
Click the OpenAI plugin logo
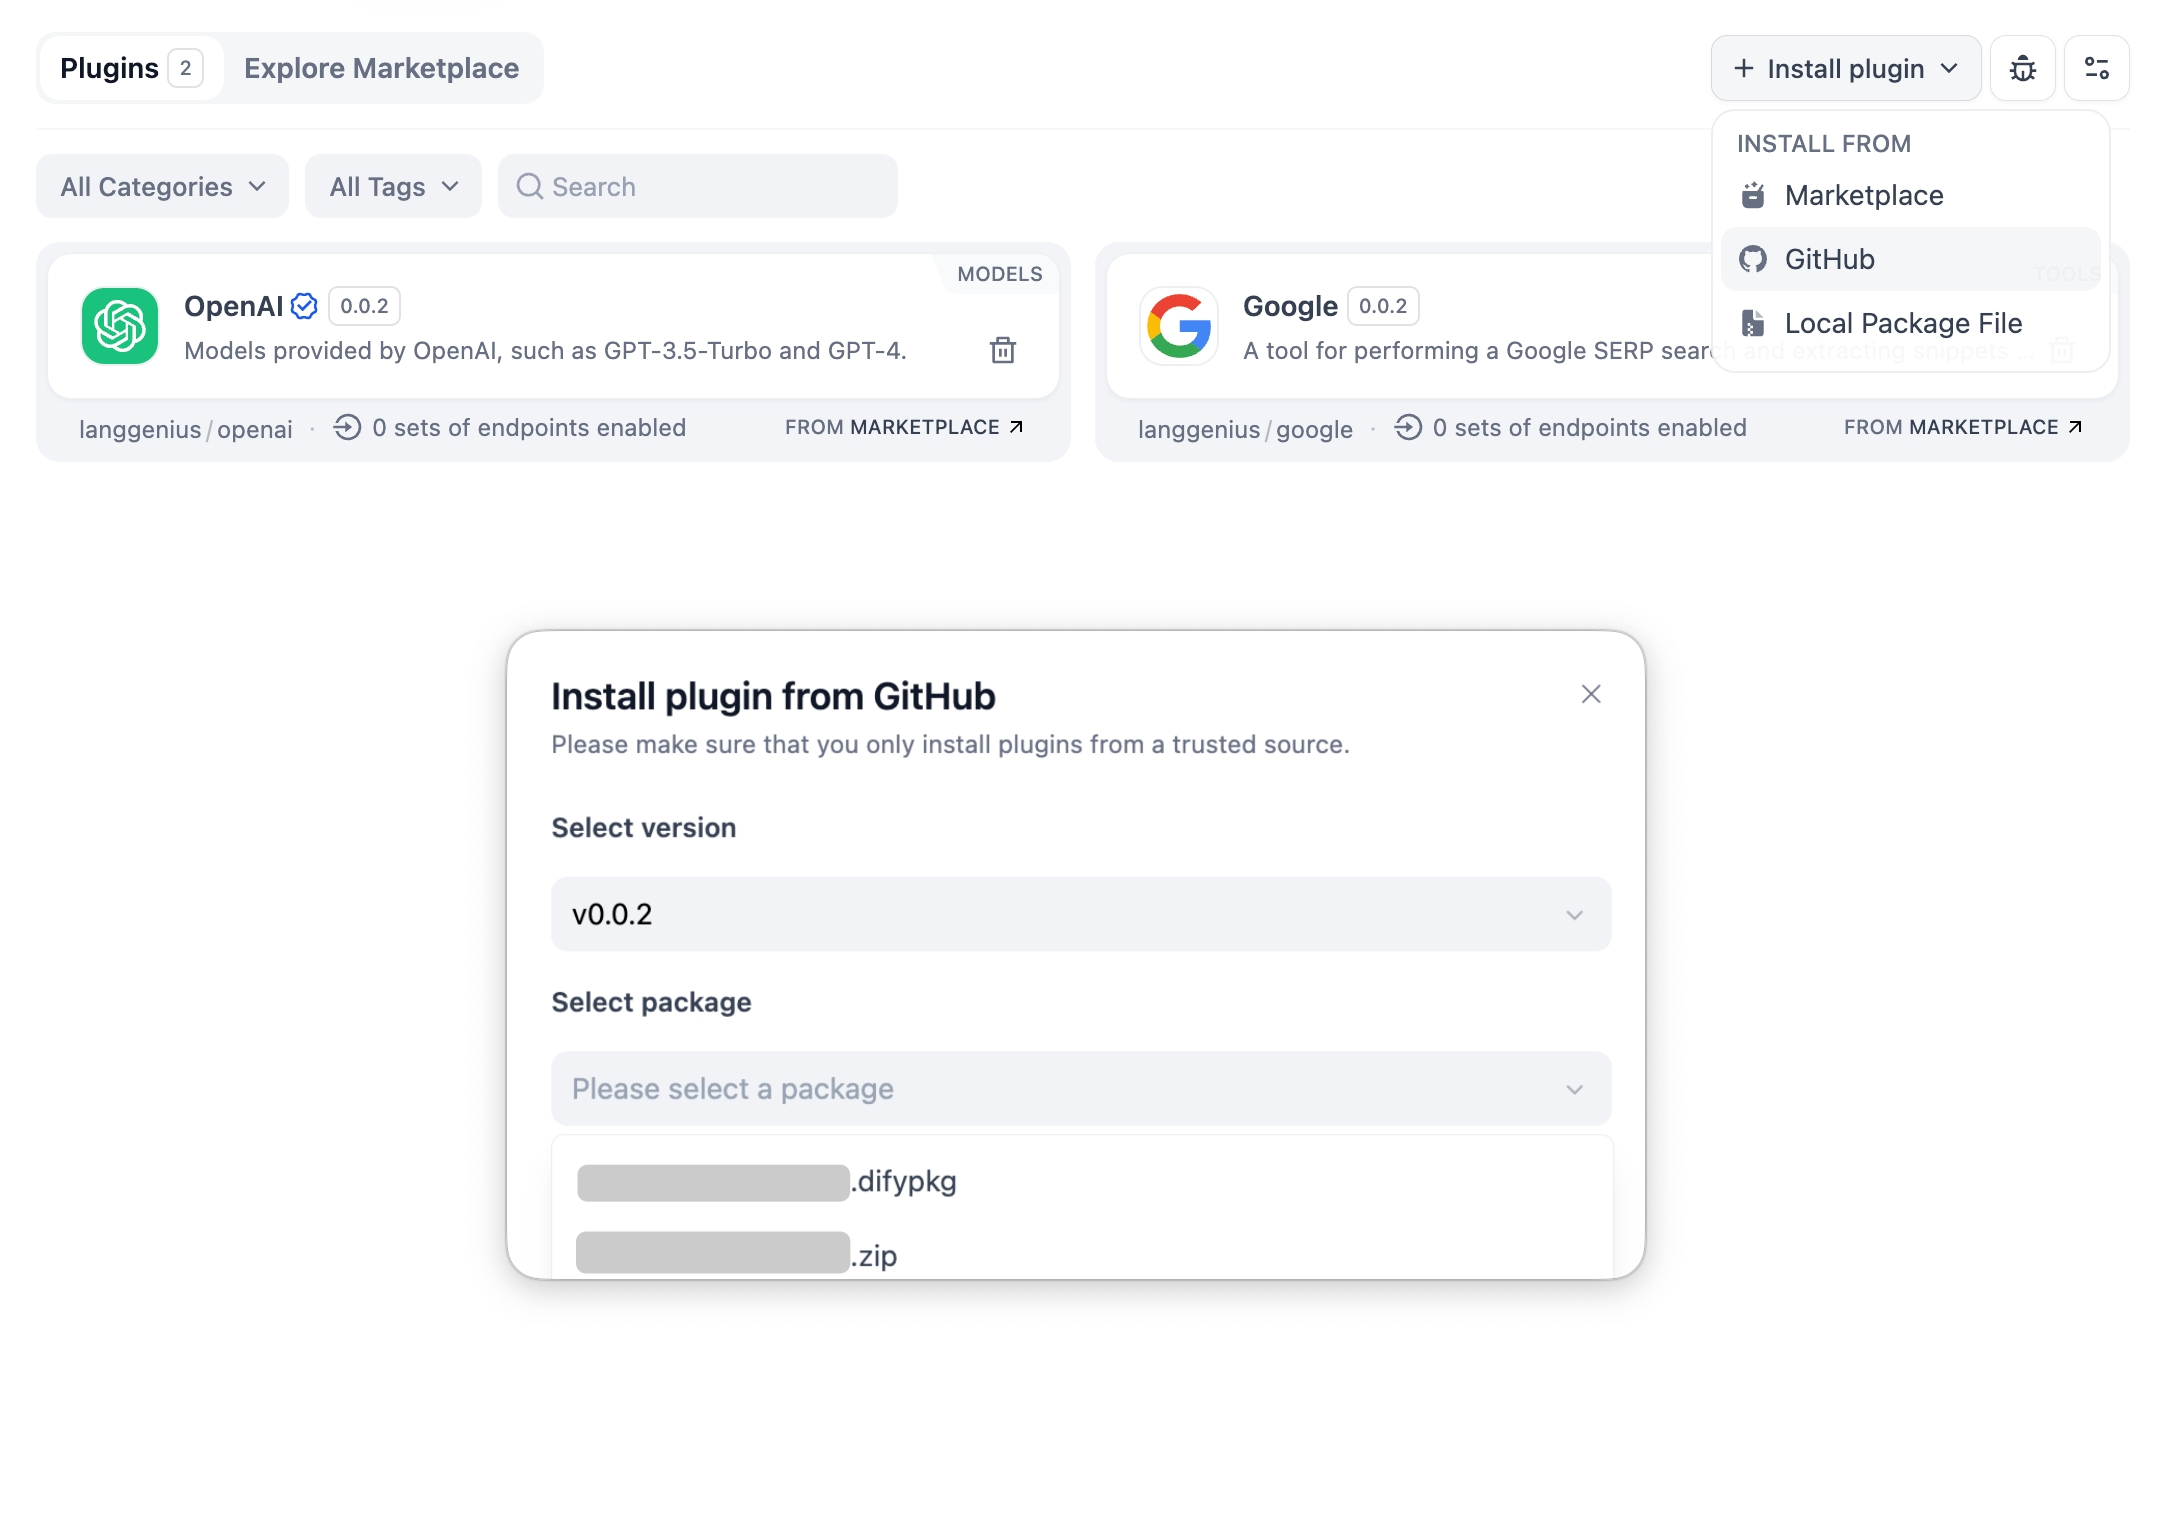[120, 326]
